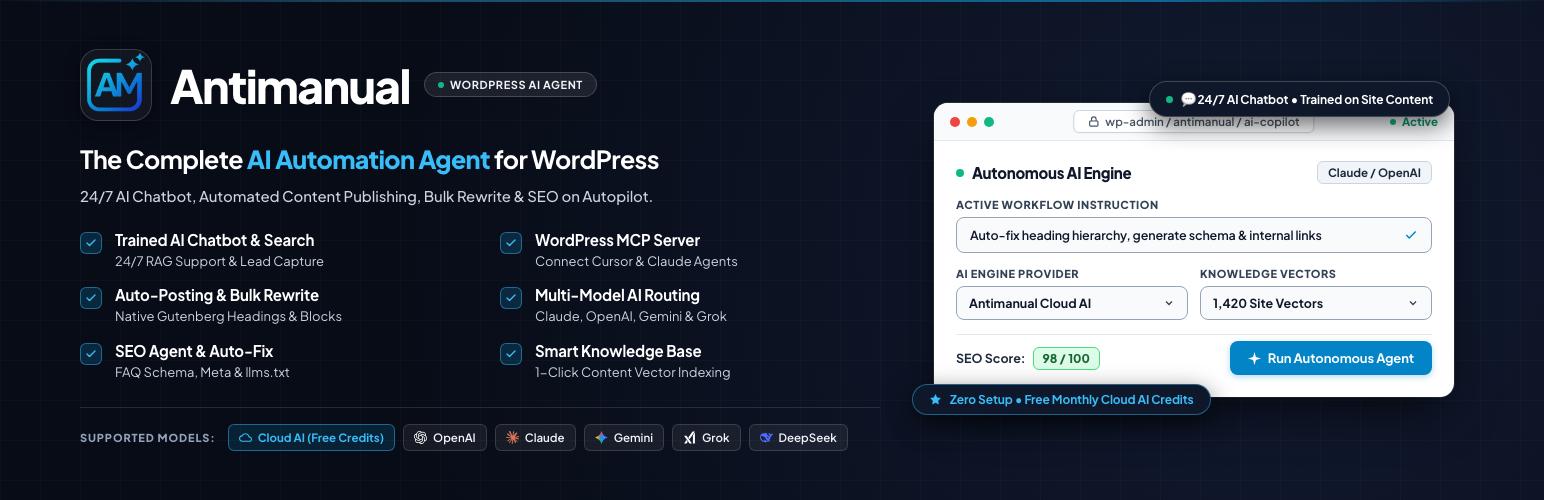This screenshot has height=500, width=1544.
Task: Open the Antimanual Cloud AI provider dropdown
Action: coord(1072,303)
